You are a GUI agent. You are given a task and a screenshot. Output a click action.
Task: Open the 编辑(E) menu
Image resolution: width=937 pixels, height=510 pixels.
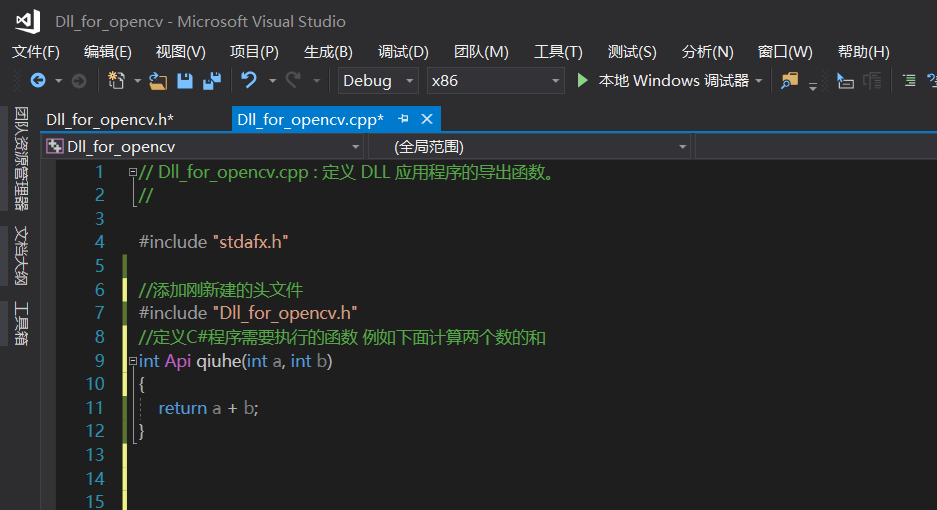(108, 52)
